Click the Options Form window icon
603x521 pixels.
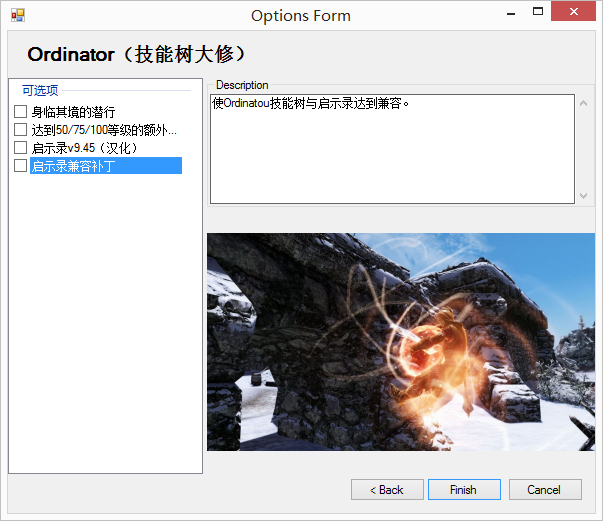[x=17, y=15]
